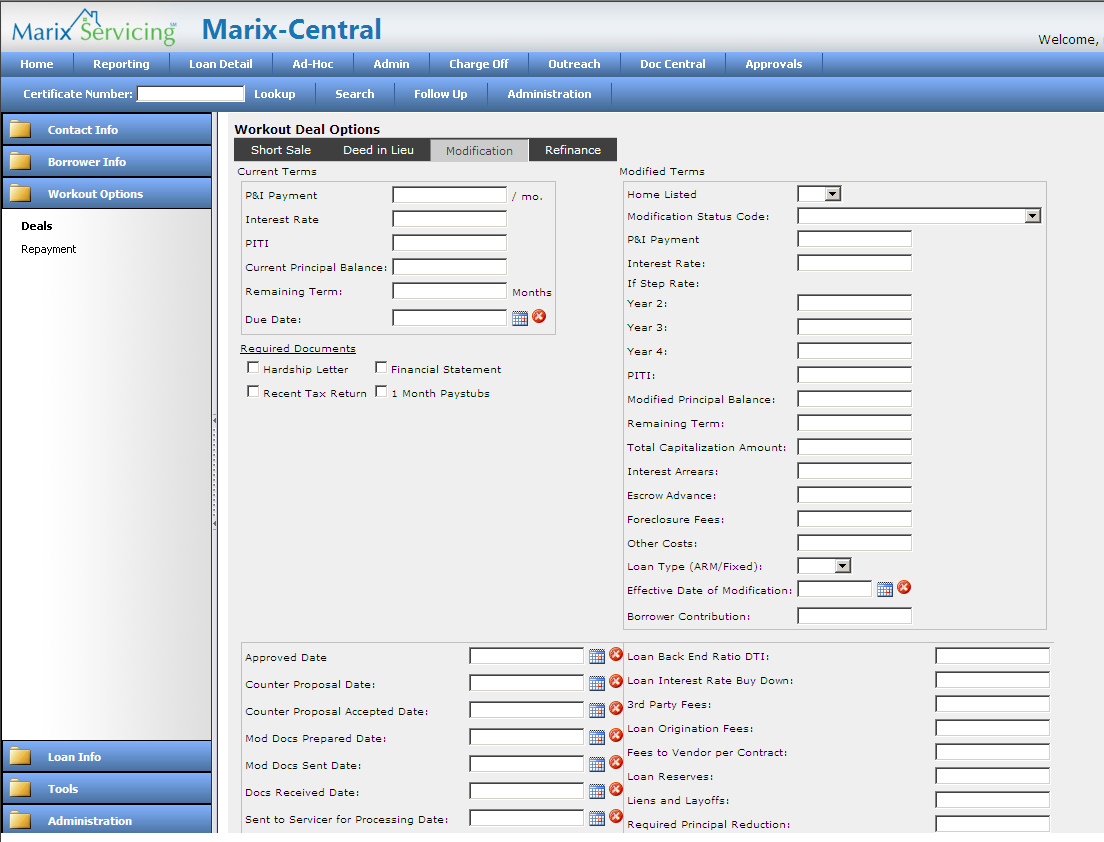Open the Loan Detail menu
This screenshot has height=842, width=1104.
pos(221,64)
